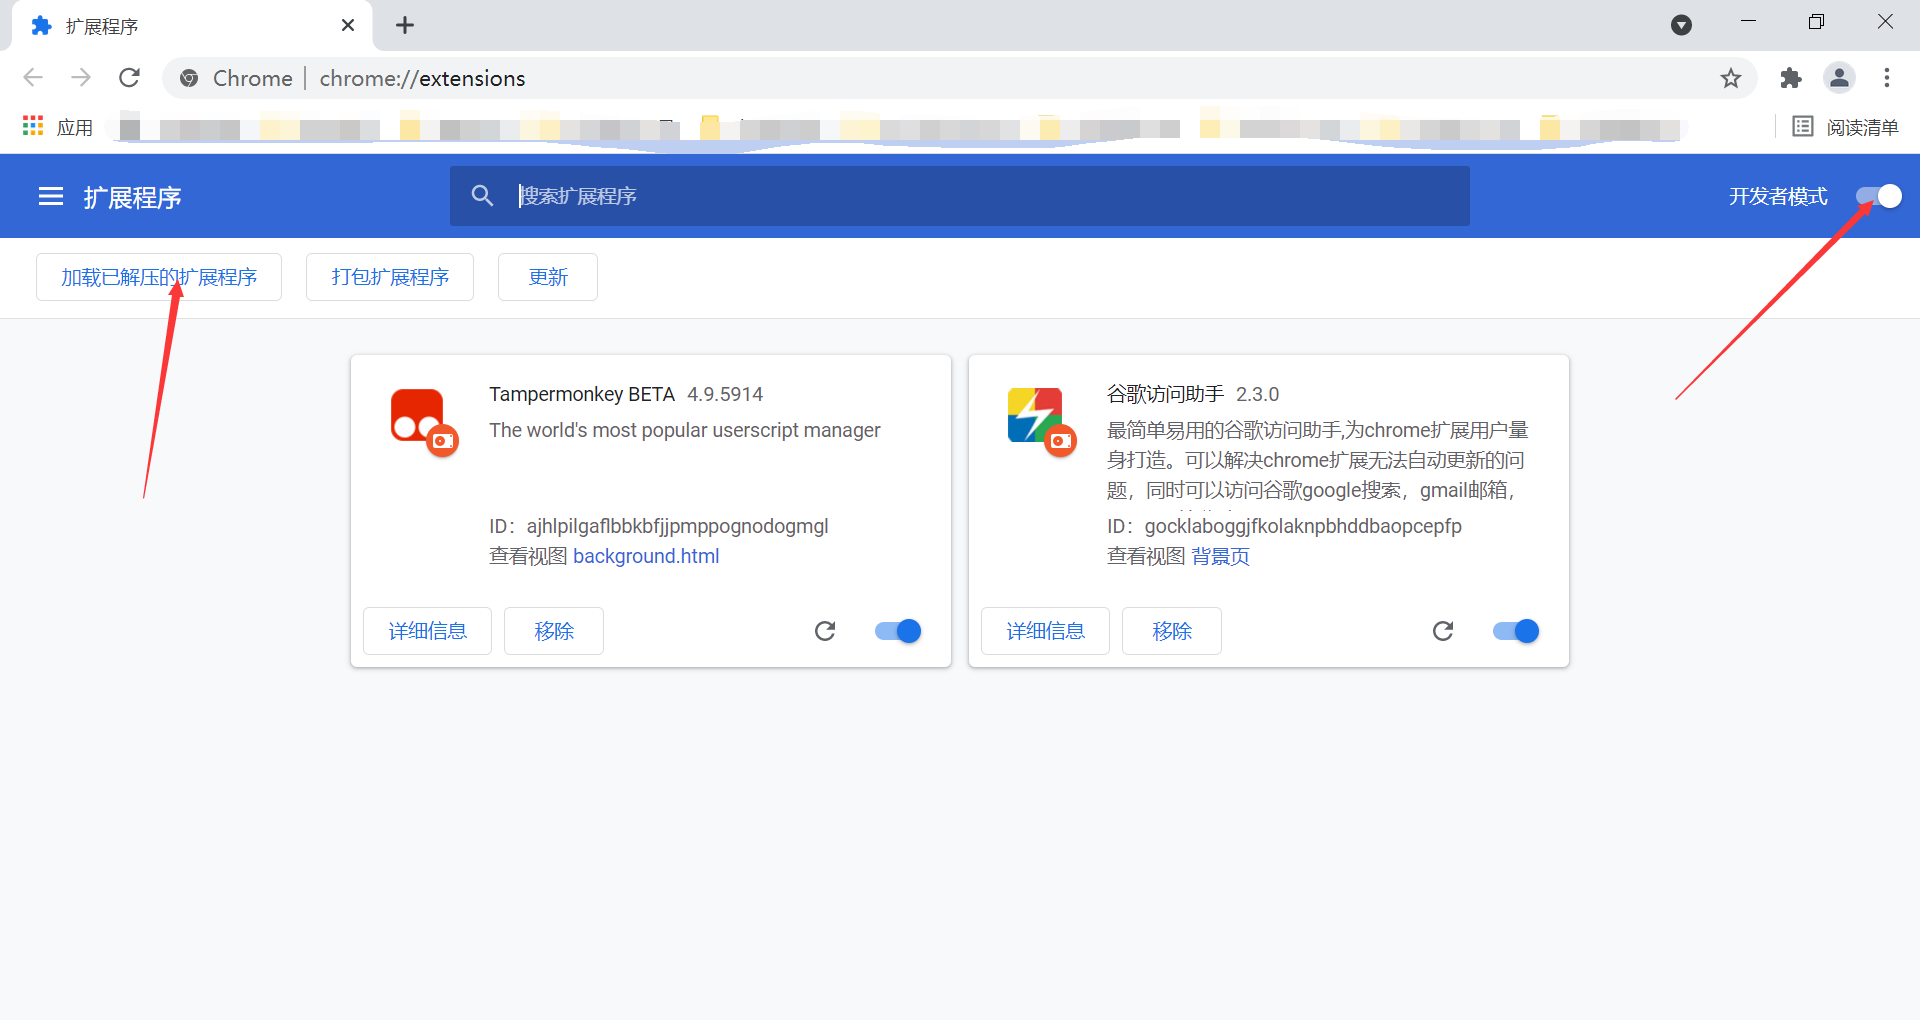The image size is (1920, 1020).
Task: Open 背景页 view link
Action: point(1221,556)
